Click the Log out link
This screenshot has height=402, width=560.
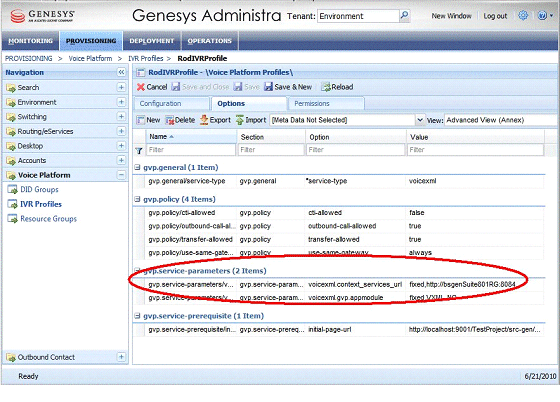(495, 16)
